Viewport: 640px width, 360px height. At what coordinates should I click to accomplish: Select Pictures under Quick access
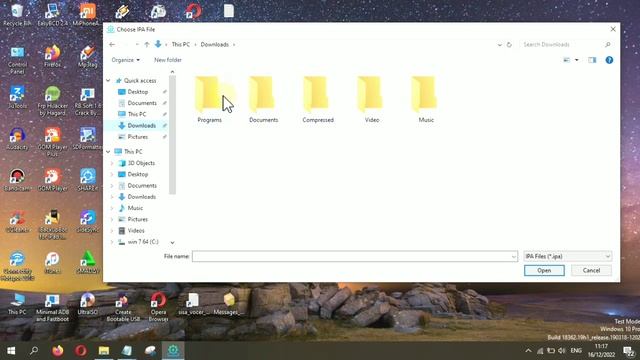(x=138, y=137)
